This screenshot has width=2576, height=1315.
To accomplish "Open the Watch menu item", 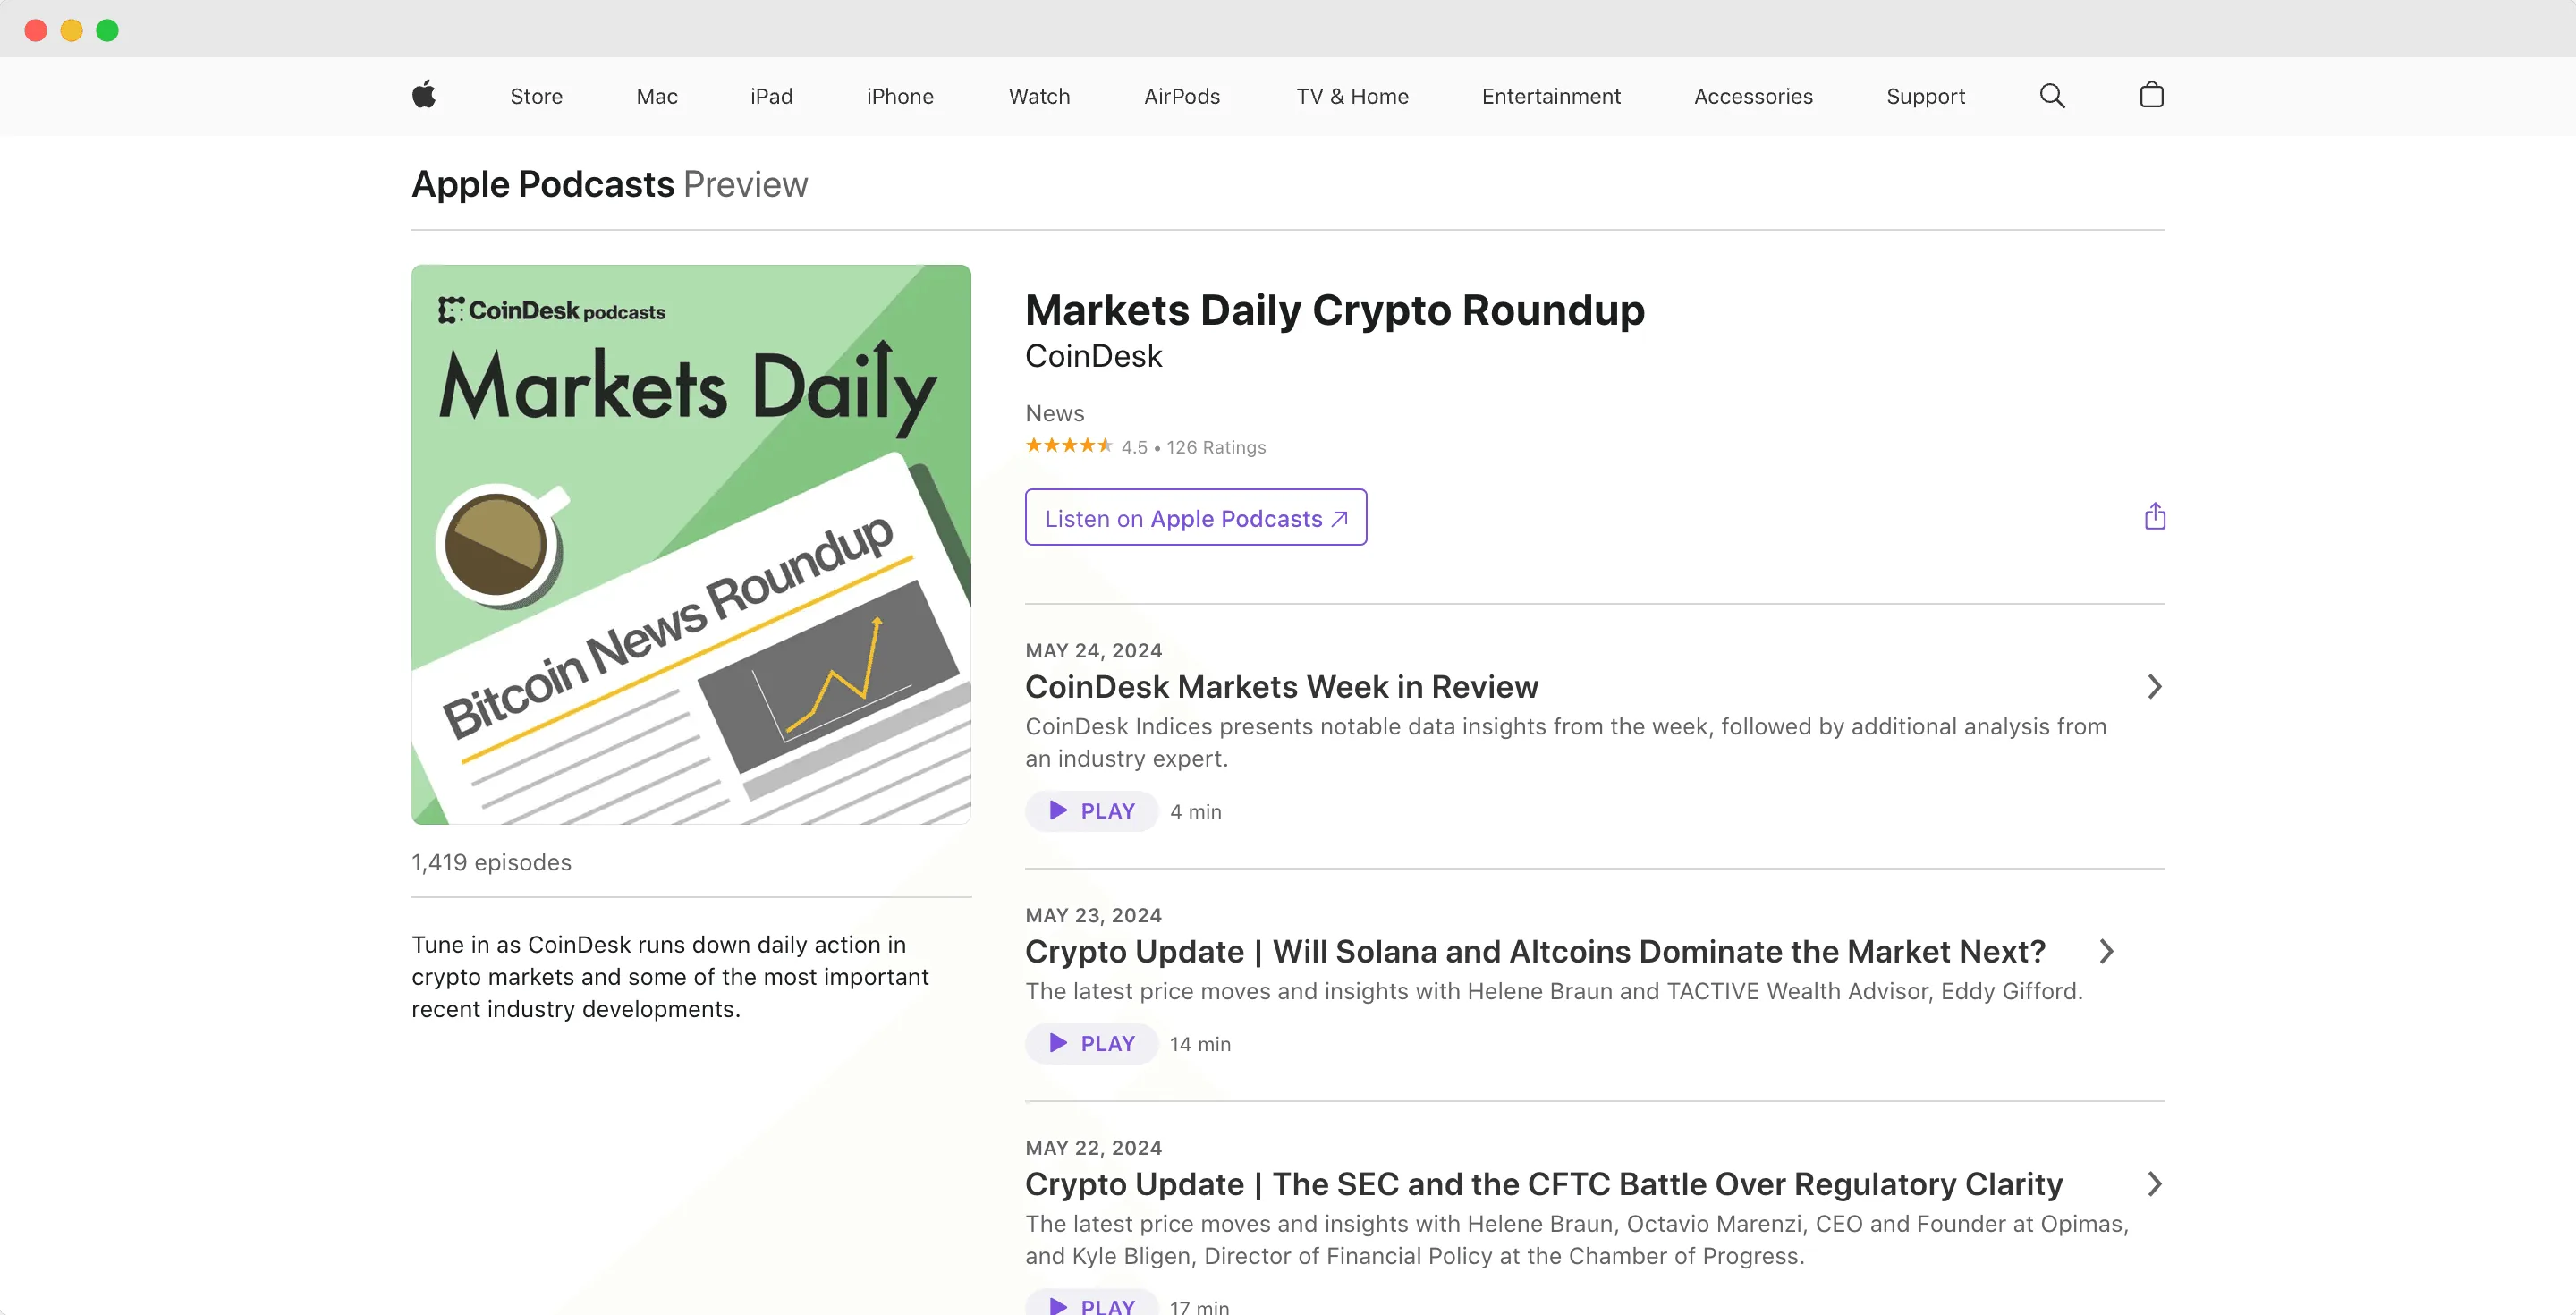I will (x=1039, y=95).
